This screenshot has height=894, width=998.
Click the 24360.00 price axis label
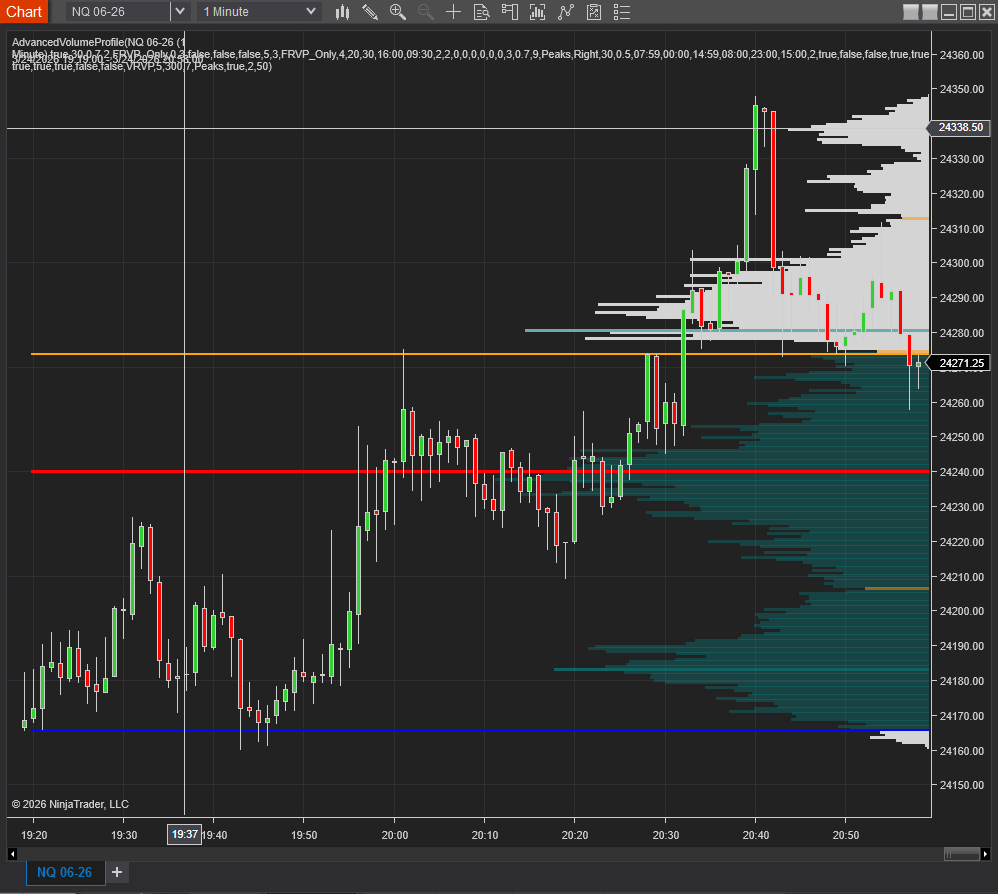pos(962,55)
